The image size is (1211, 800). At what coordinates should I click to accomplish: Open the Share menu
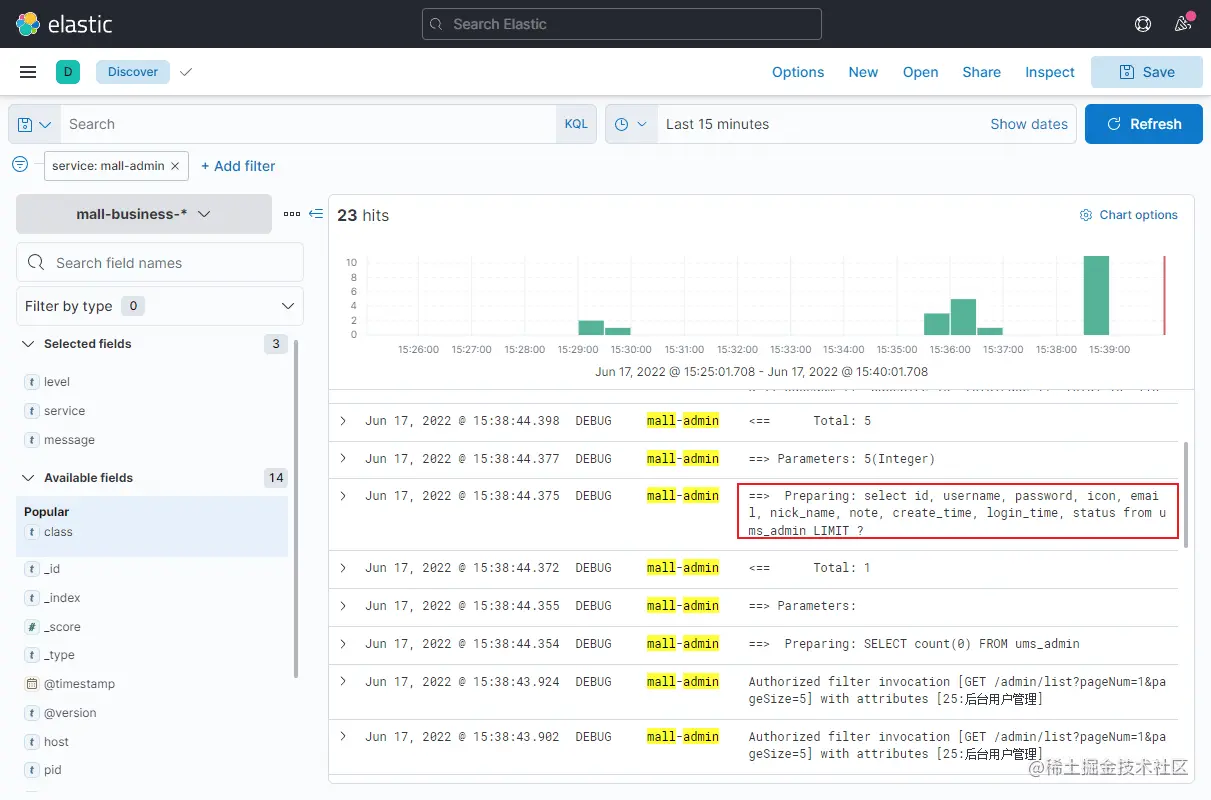click(x=981, y=72)
